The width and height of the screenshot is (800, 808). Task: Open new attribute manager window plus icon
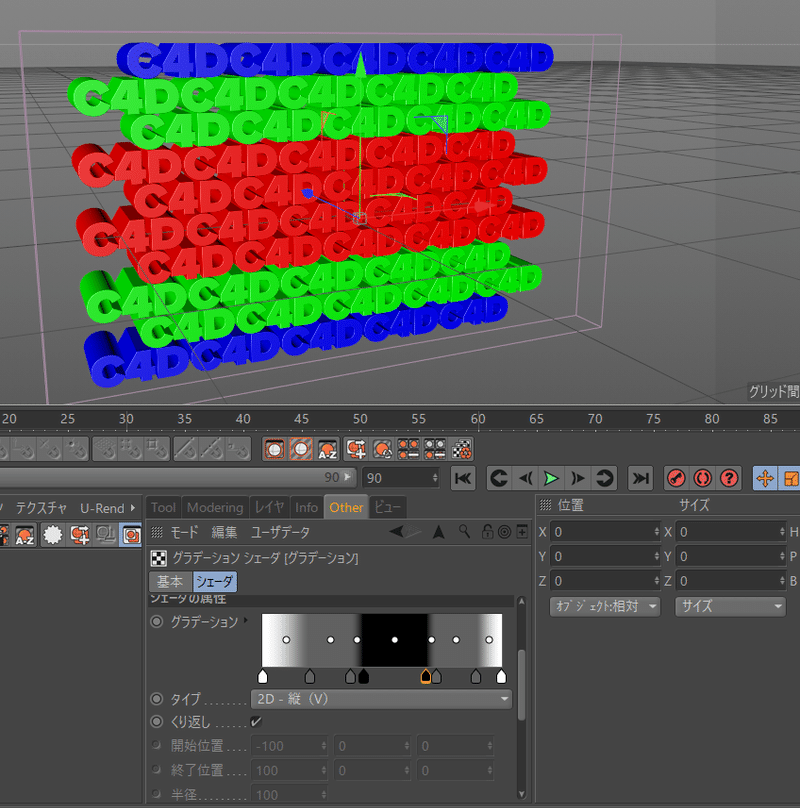tap(522, 532)
